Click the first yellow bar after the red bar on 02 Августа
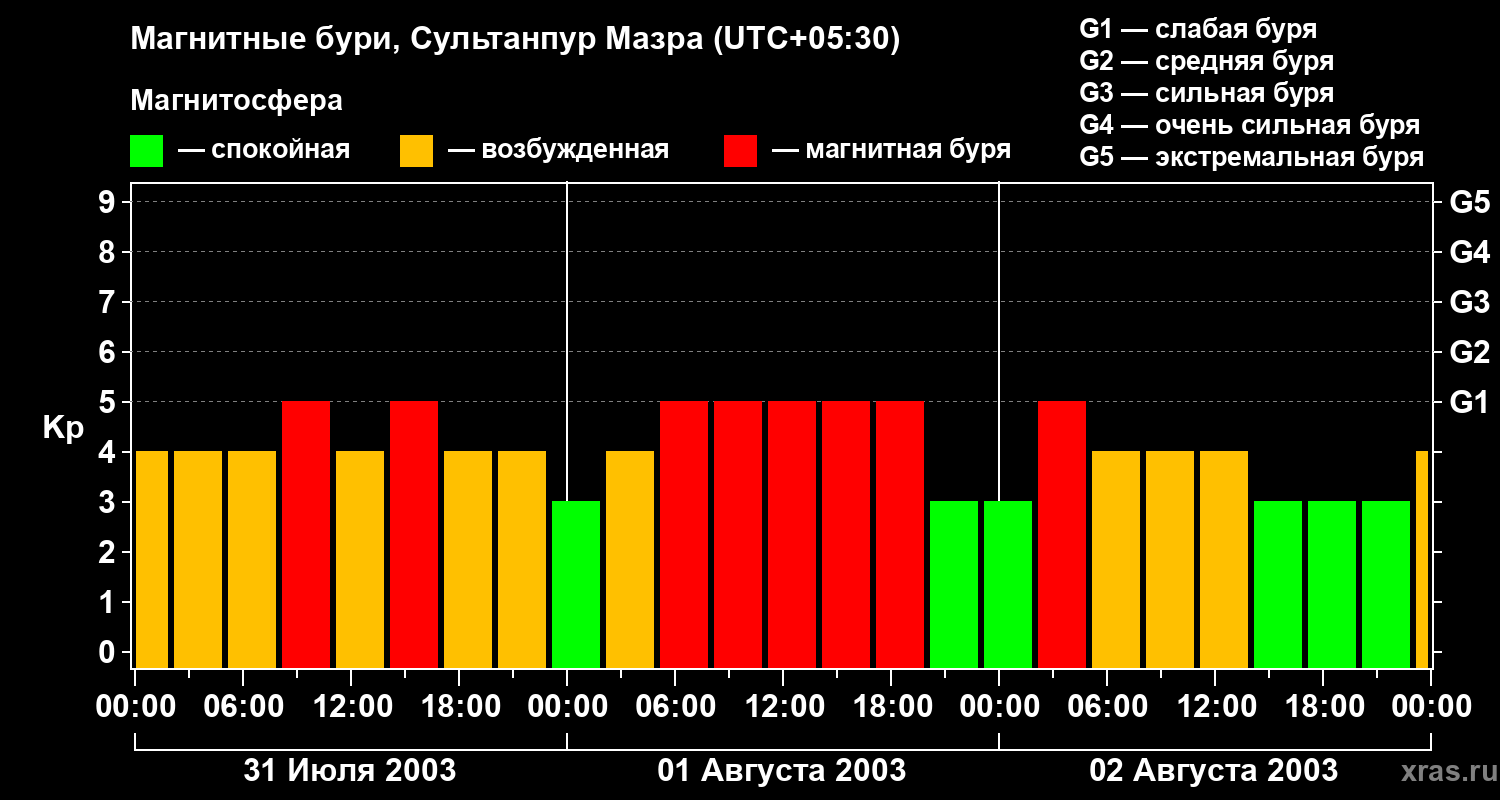Screen dimensions: 1500x800 pyautogui.click(x=1116, y=560)
